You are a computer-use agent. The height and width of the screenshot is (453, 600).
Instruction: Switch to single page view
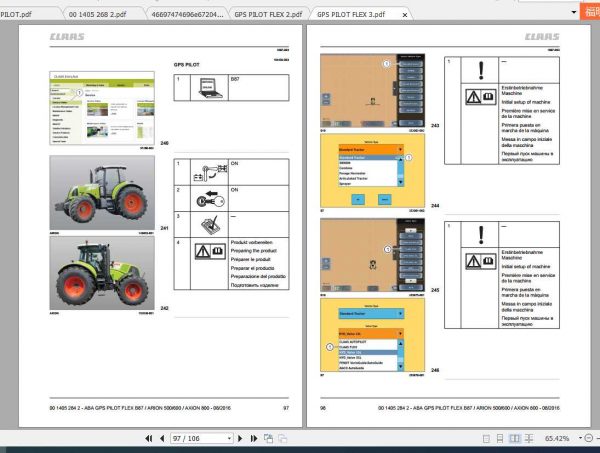pos(486,438)
